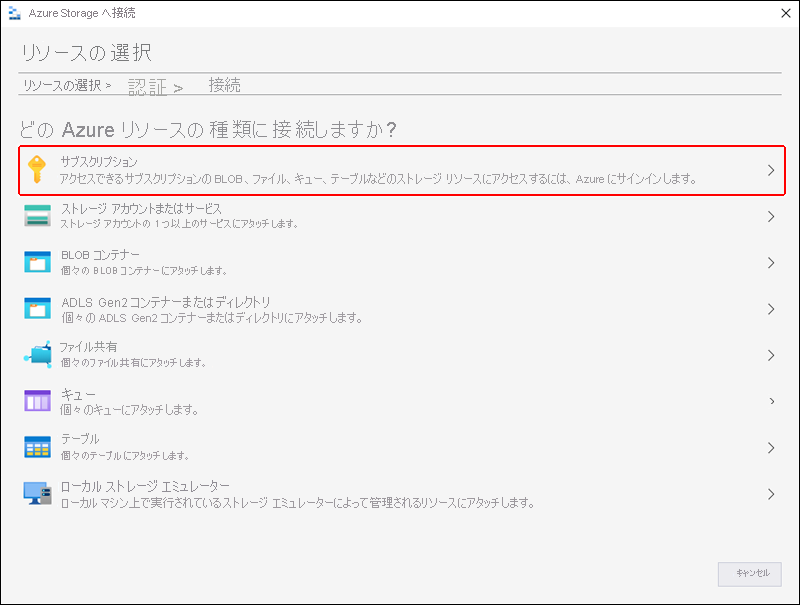Image resolution: width=800 pixels, height=605 pixels.
Task: Click the local emulator description text
Action: pyautogui.click(x=297, y=503)
